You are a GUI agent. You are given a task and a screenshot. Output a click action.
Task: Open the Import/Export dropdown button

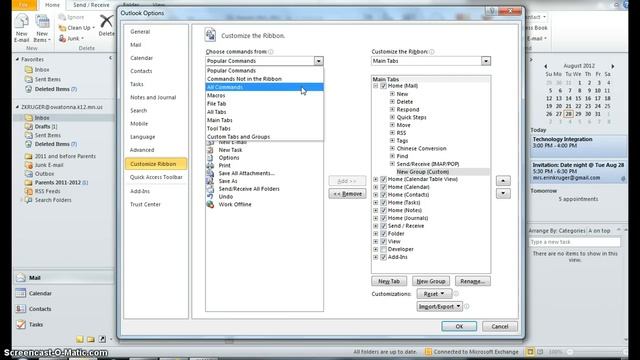(439, 306)
